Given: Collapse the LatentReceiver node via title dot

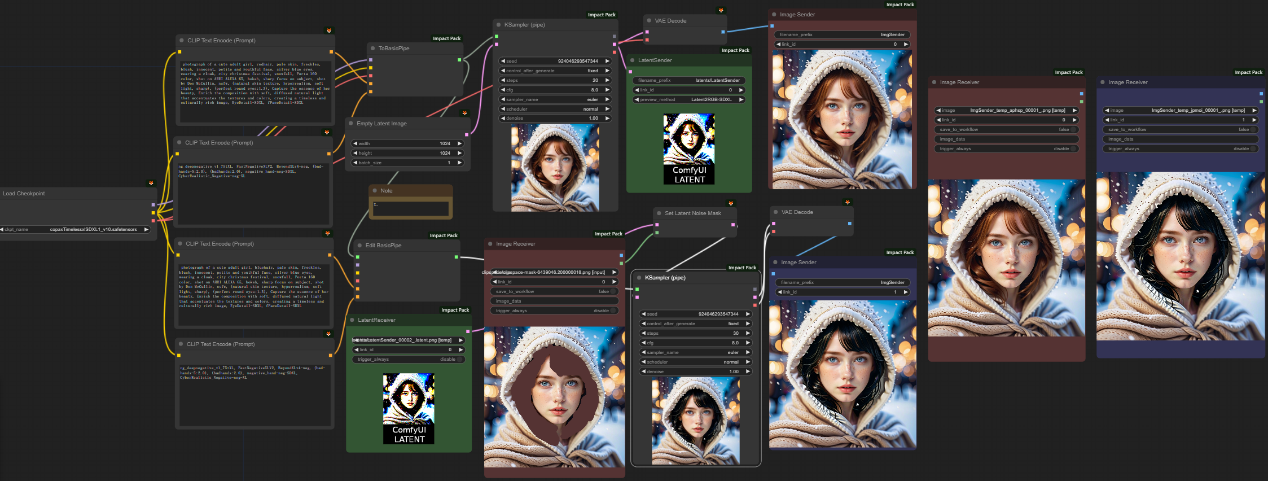Looking at the screenshot, I should coord(353,321).
